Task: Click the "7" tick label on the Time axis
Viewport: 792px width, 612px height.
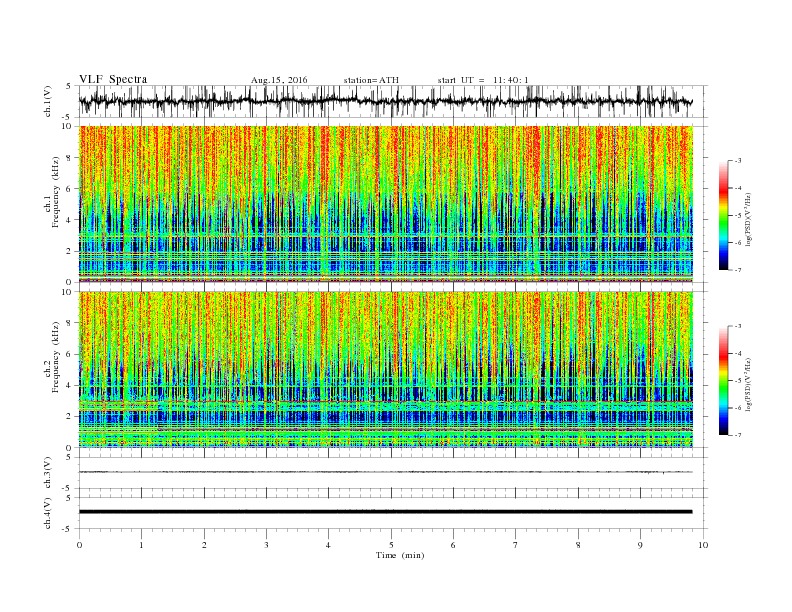Action: pyautogui.click(x=516, y=545)
